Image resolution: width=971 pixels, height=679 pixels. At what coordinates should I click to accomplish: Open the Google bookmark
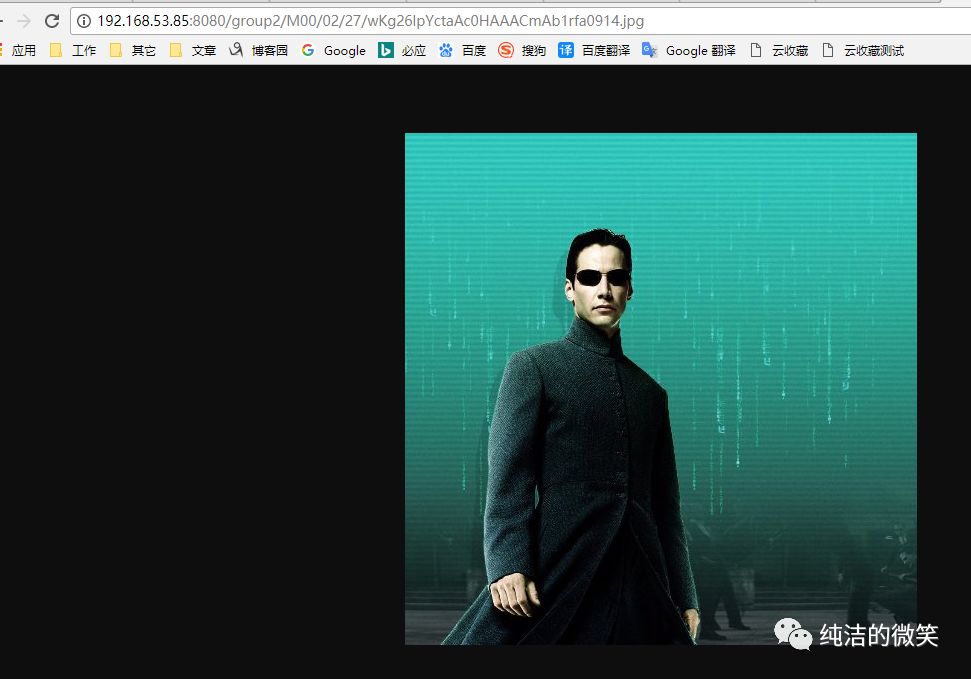click(x=333, y=50)
